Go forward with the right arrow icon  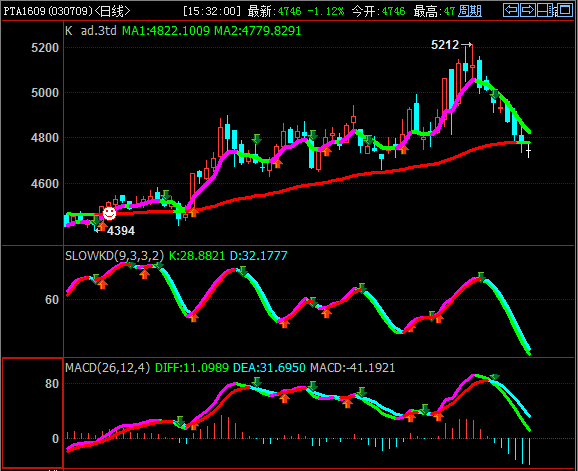pyautogui.click(x=528, y=10)
